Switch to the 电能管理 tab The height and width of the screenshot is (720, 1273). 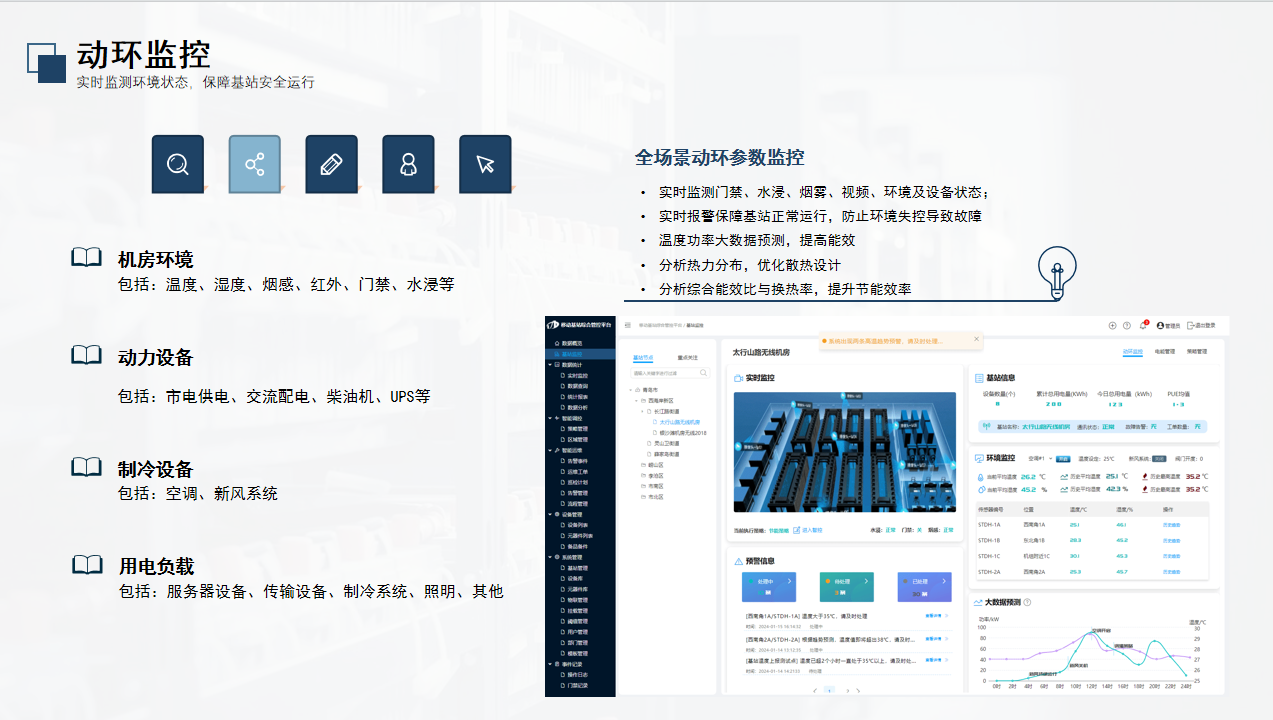pos(1166,352)
